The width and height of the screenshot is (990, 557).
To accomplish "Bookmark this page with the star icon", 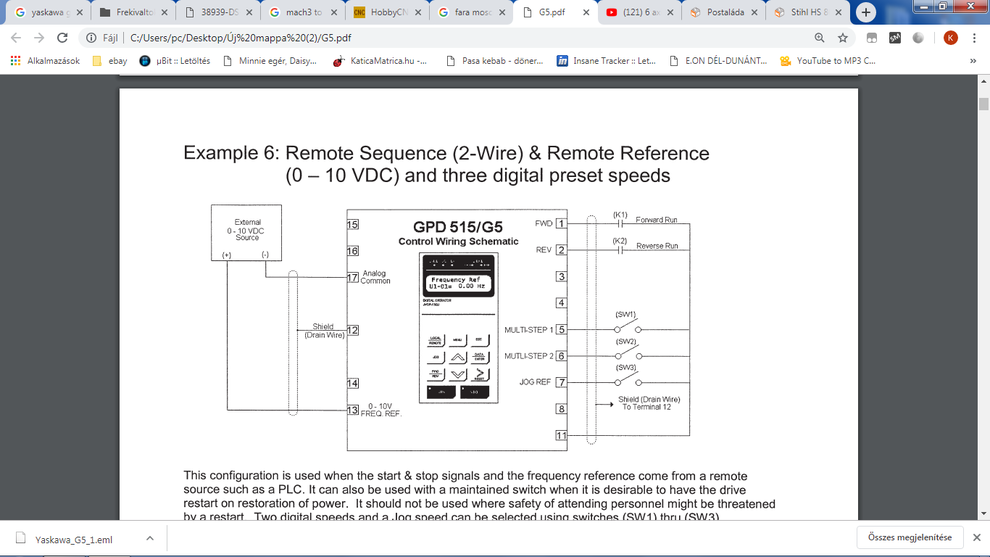I will [843, 38].
